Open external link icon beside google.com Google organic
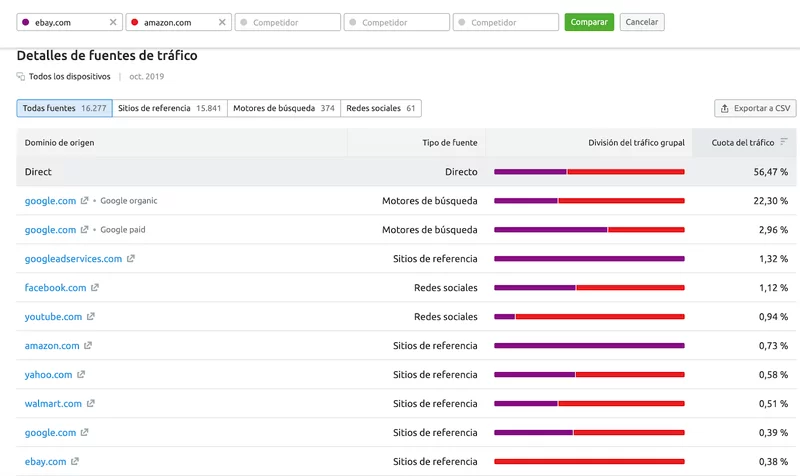The height and width of the screenshot is (476, 800). tap(85, 201)
